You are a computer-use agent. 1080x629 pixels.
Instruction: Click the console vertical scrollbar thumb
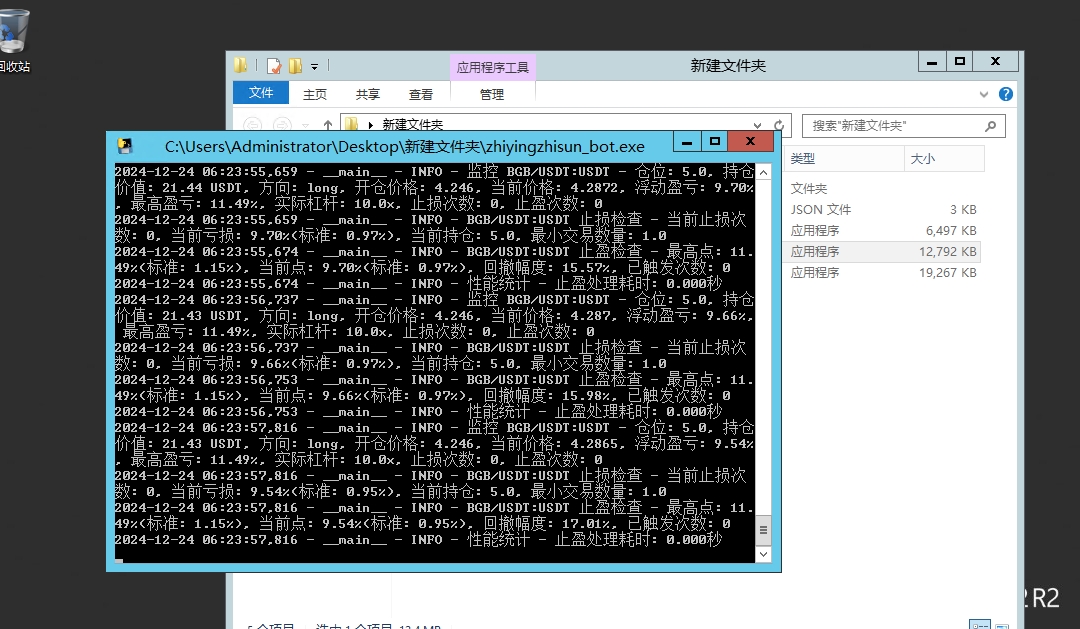pos(763,530)
